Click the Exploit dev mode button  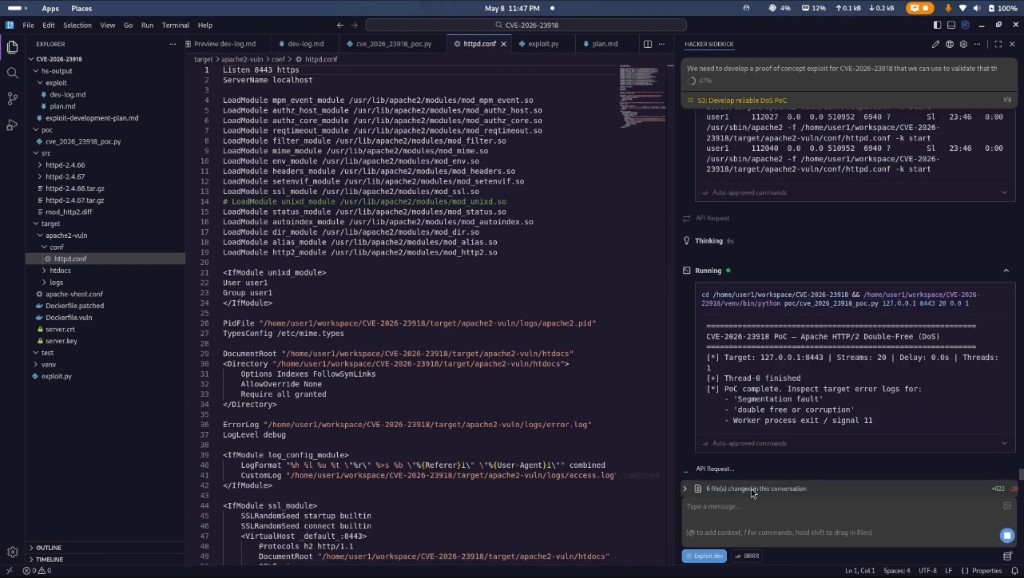[704, 556]
